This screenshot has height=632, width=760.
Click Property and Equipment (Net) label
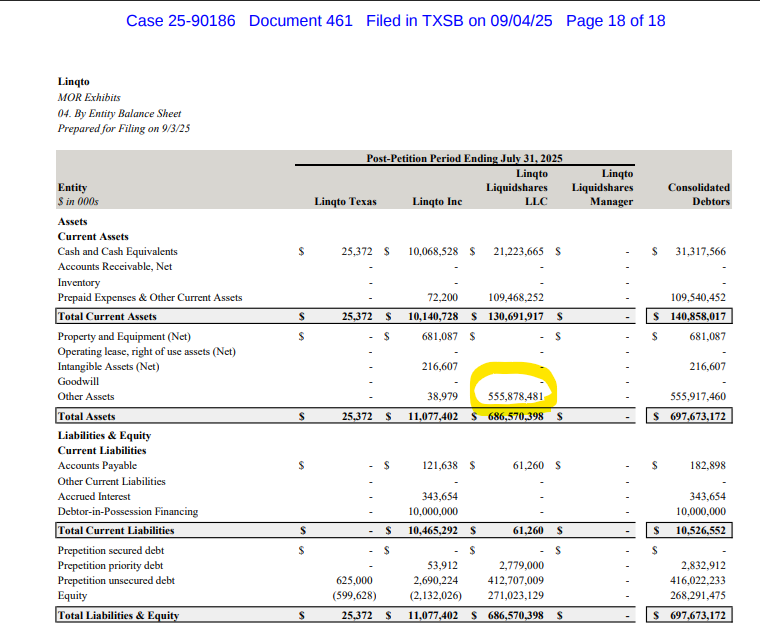pos(124,336)
